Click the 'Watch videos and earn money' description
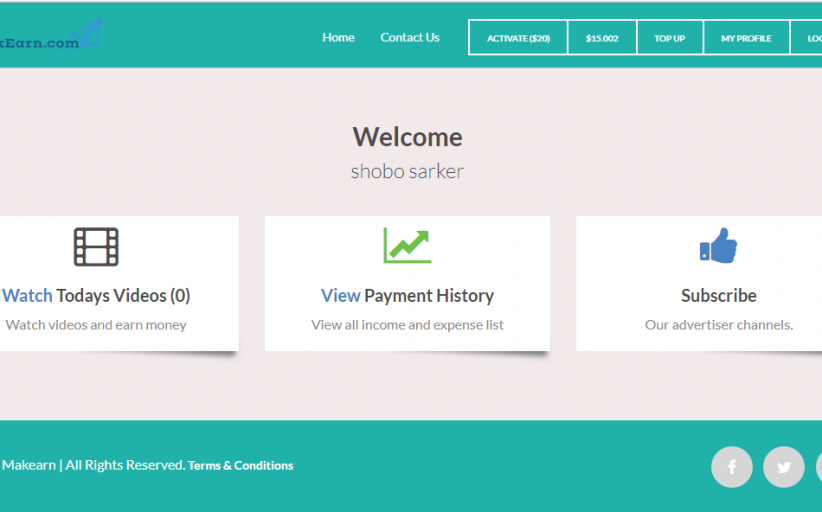The height and width of the screenshot is (512, 822). (96, 325)
